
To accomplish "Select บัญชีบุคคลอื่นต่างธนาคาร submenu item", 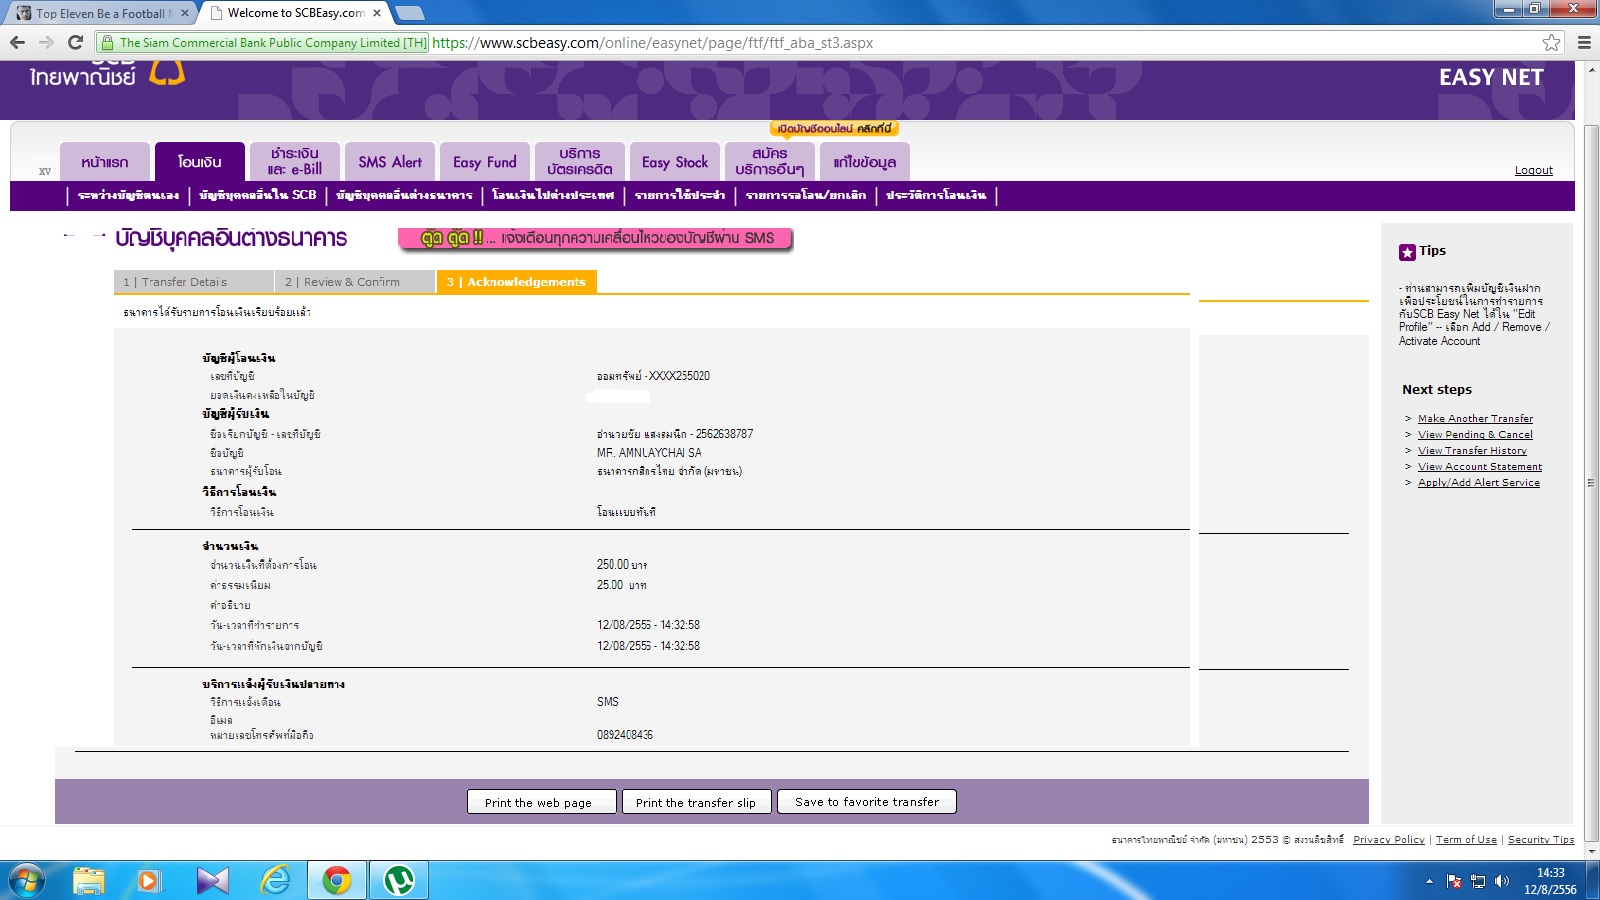I will point(405,195).
